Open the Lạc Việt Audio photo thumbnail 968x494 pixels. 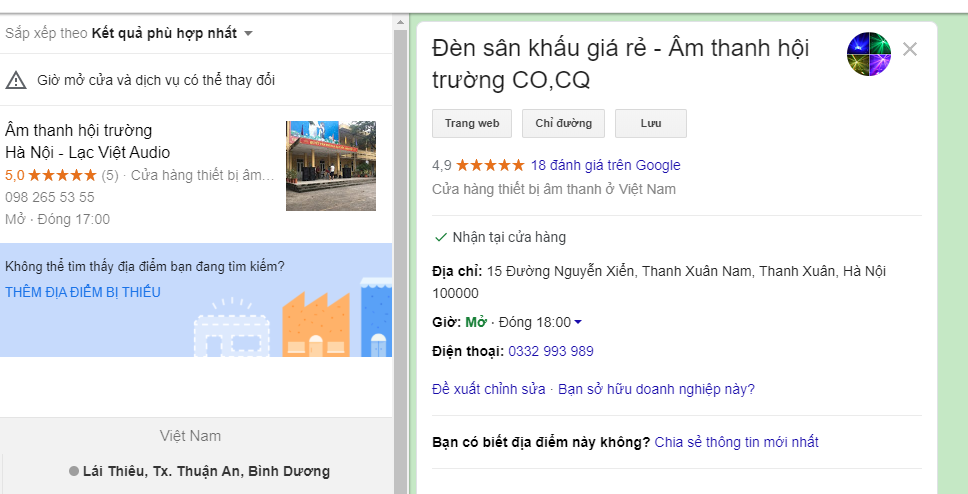click(331, 165)
